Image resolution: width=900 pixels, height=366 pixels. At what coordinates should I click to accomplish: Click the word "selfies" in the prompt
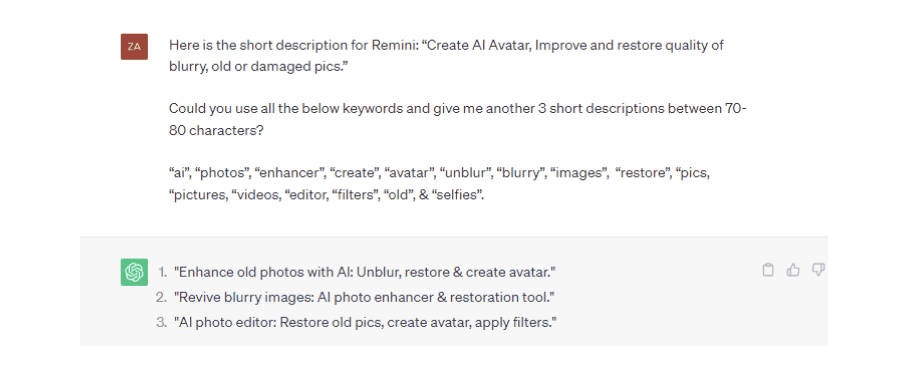point(457,194)
